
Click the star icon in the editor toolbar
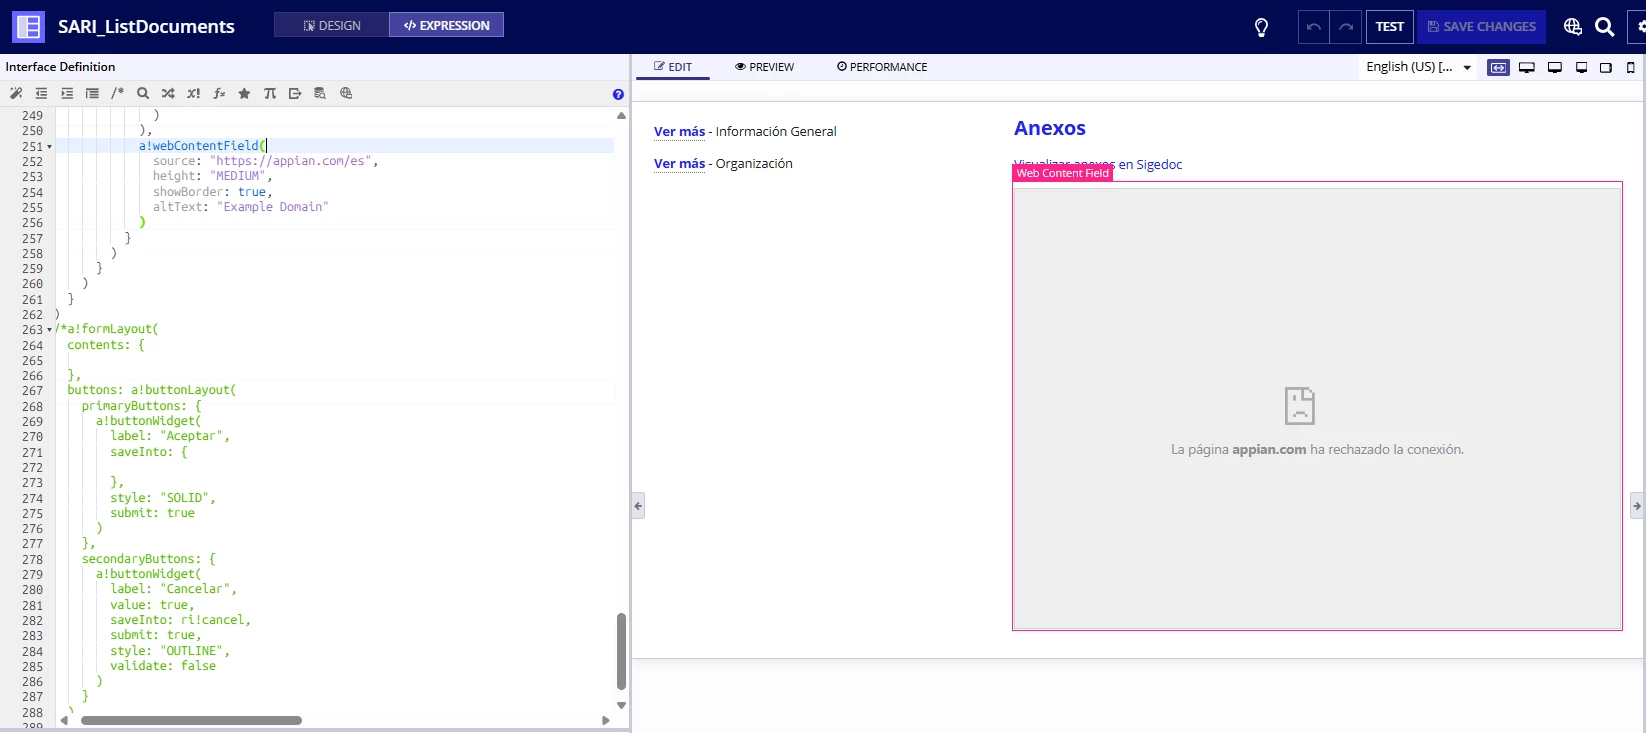pyautogui.click(x=244, y=93)
